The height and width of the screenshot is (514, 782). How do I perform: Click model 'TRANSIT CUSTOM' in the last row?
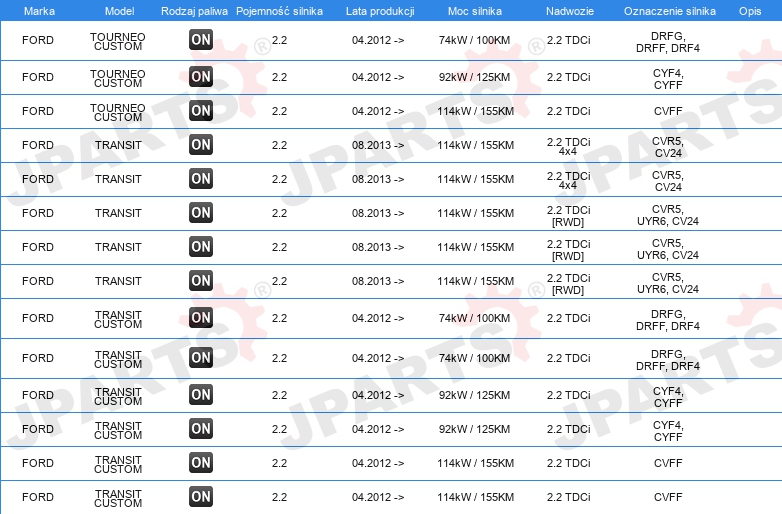[x=118, y=498]
